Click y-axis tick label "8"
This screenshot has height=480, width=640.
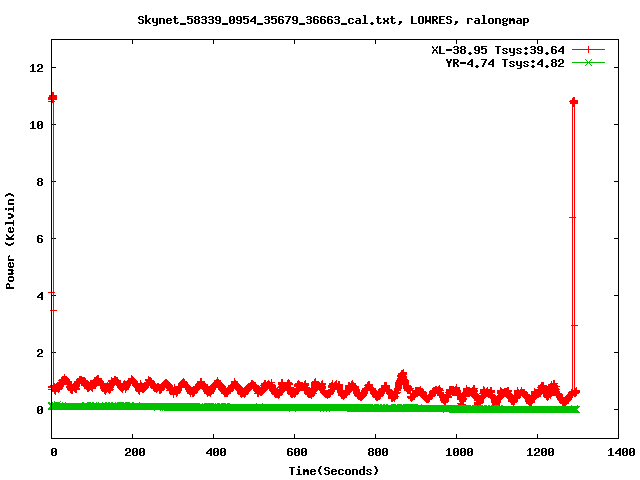coord(40,182)
